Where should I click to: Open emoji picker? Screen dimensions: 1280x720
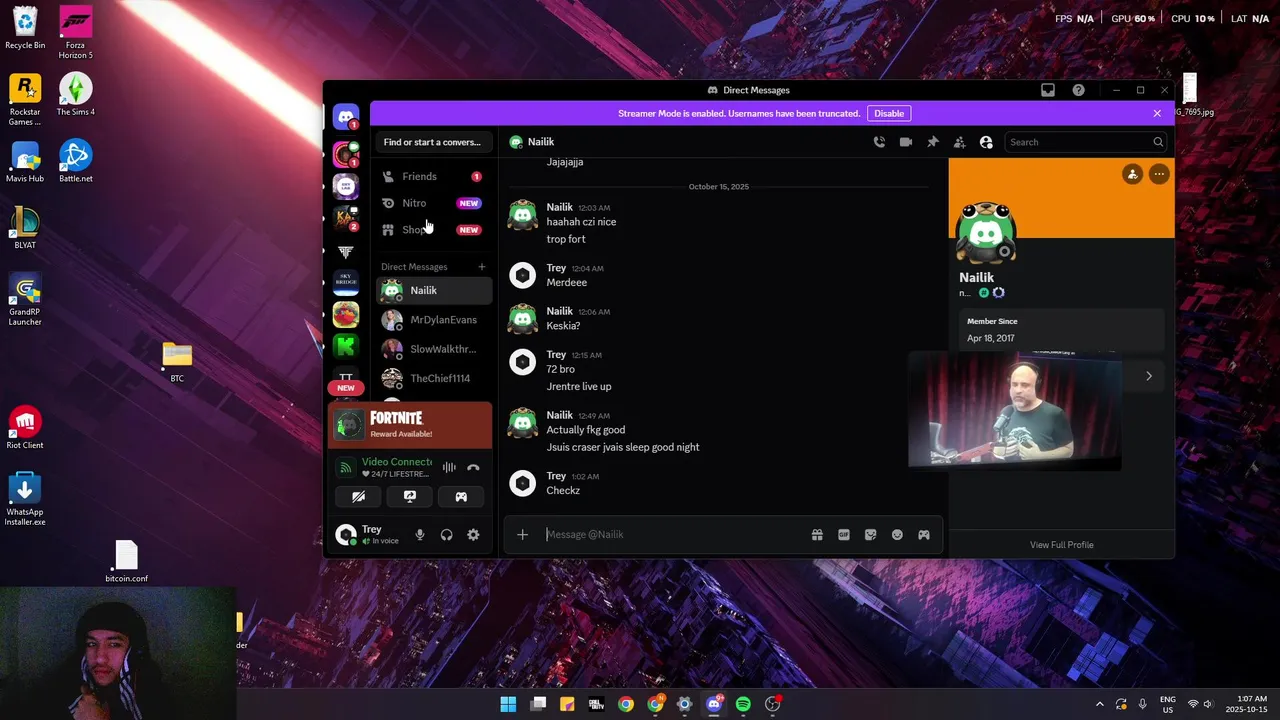coord(897,535)
